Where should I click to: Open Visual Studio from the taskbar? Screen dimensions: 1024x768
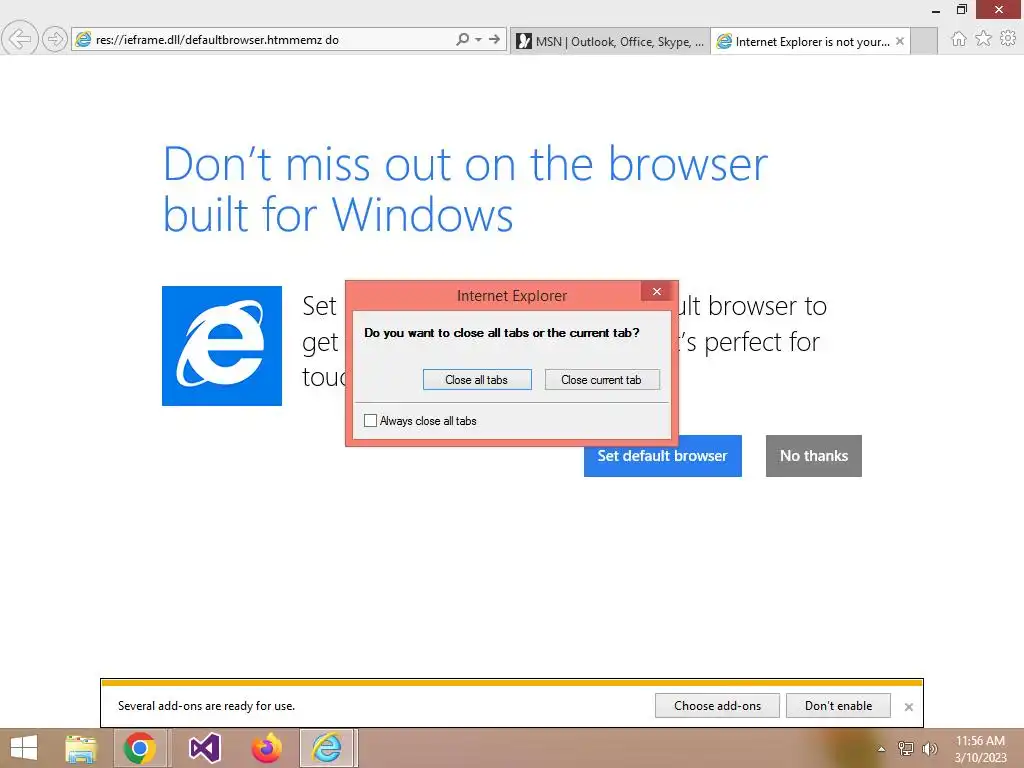(x=204, y=748)
